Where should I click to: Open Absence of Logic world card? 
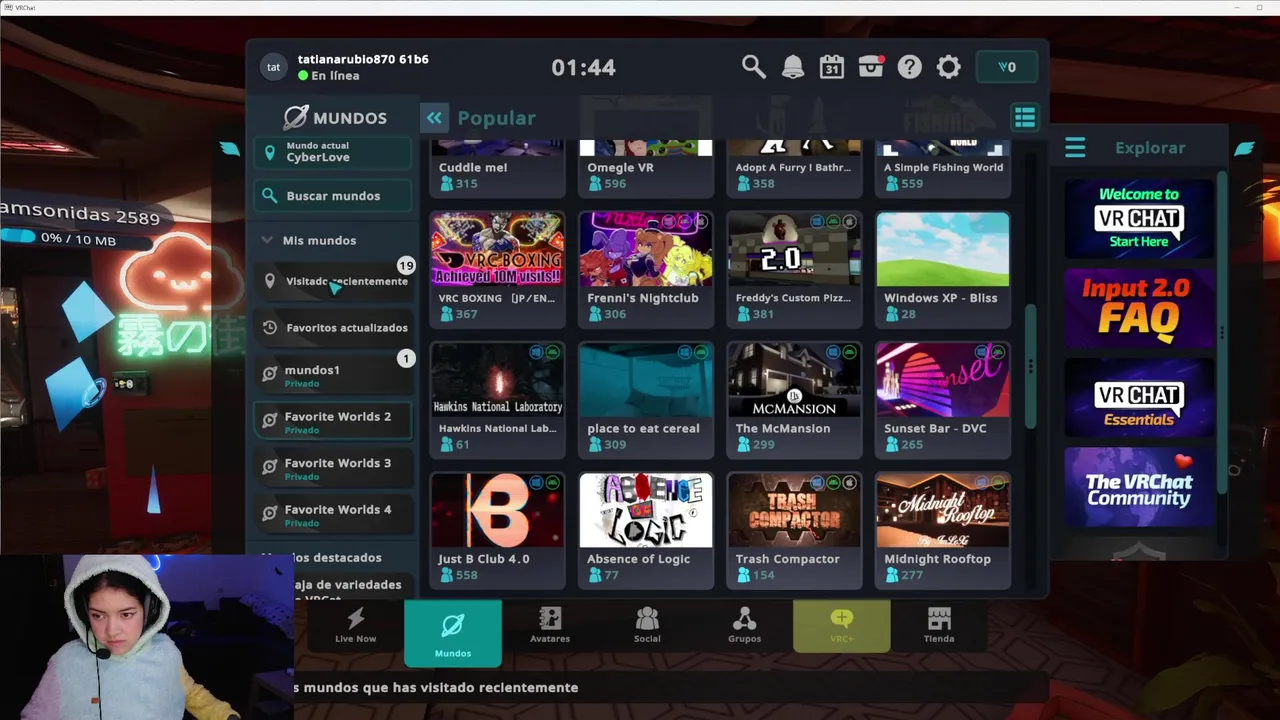(x=646, y=530)
